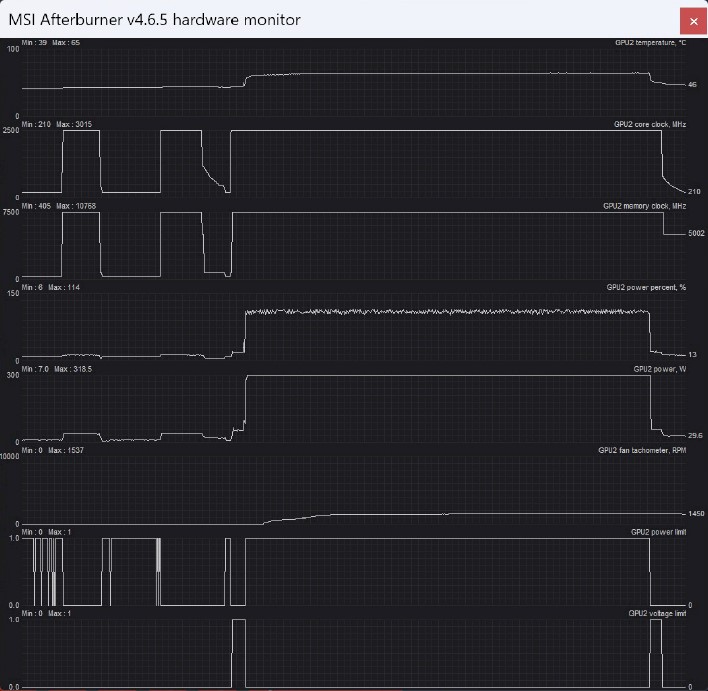Click the current power value 29.6
The width and height of the screenshot is (708, 691).
point(695,435)
